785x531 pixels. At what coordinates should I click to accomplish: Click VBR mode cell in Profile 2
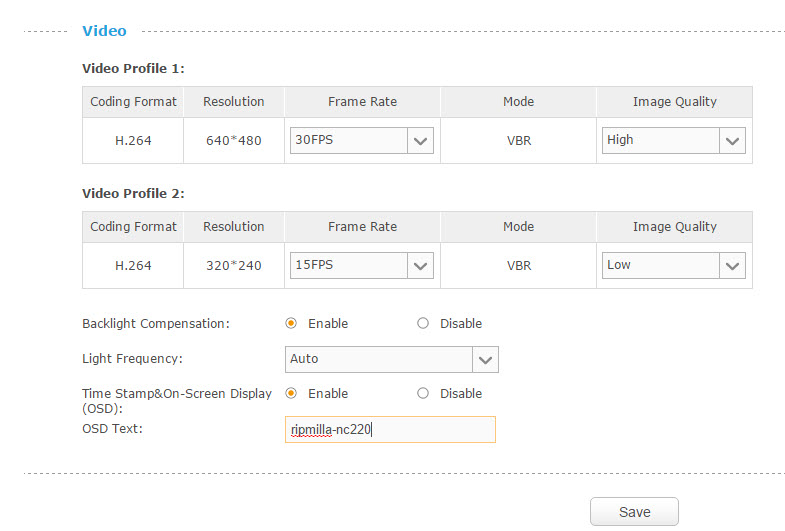coord(518,266)
